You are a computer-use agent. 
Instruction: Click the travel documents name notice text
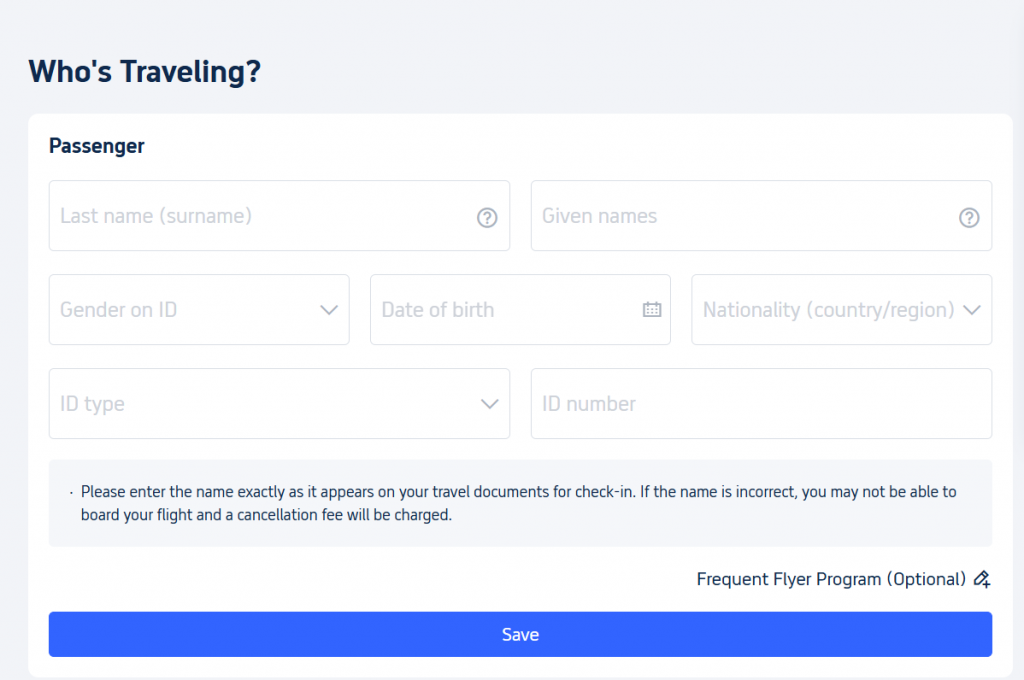pos(519,503)
